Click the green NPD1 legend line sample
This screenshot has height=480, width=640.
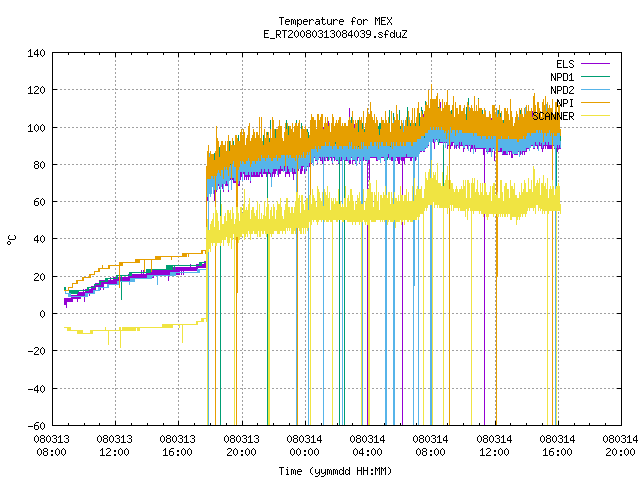pos(595,76)
